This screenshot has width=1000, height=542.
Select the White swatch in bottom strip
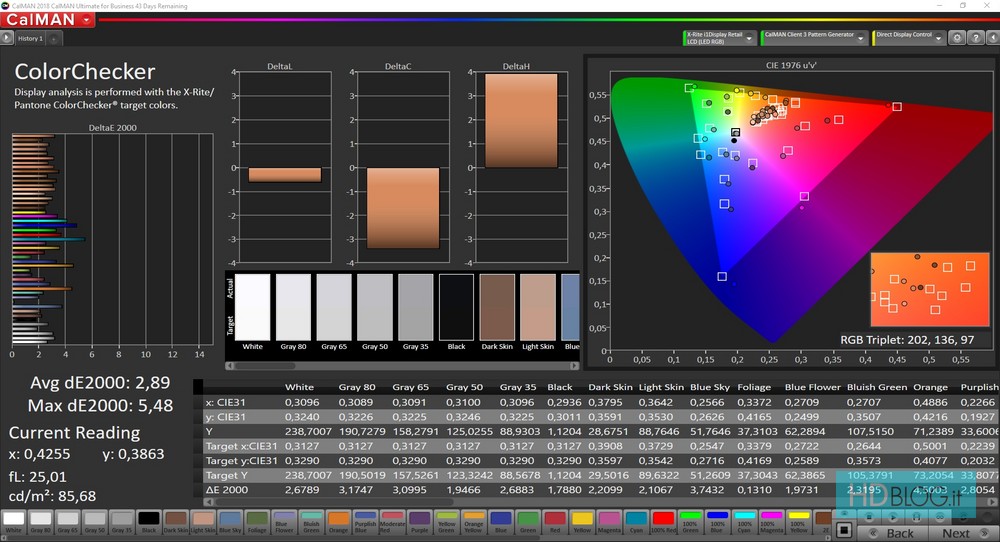13,522
